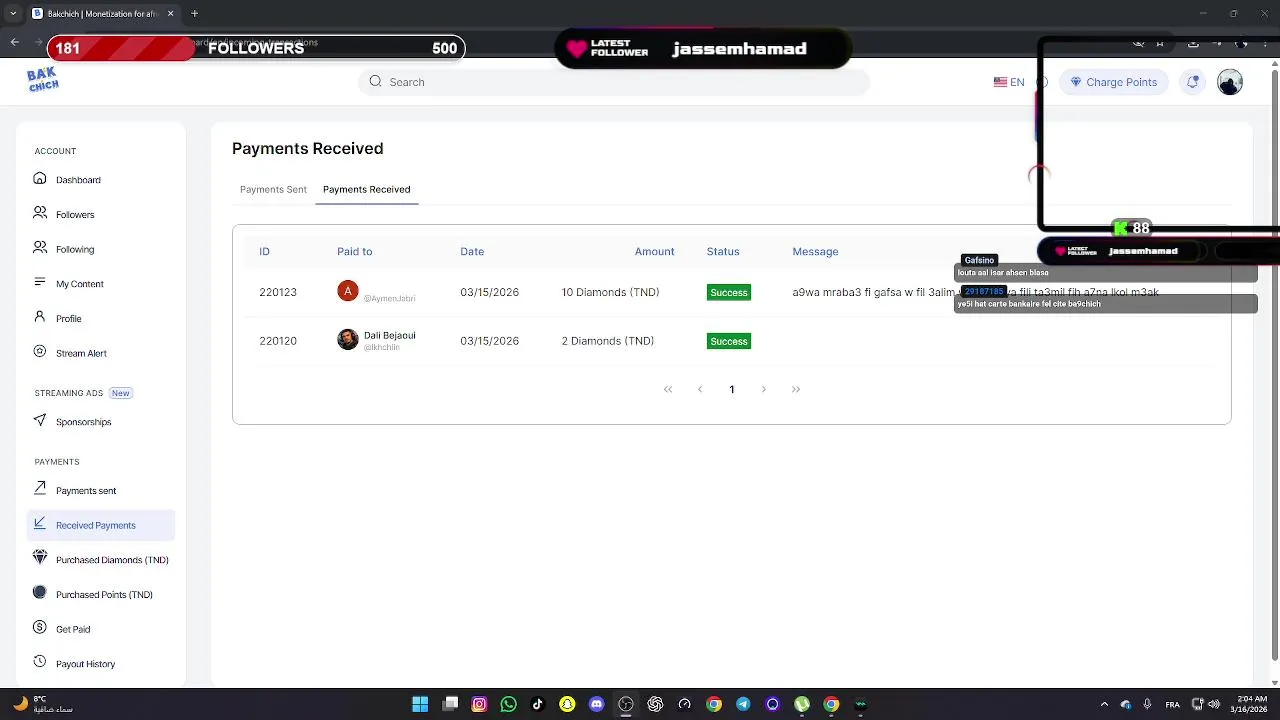Click the Amount column header
This screenshot has height=720, width=1280.
[x=654, y=251]
